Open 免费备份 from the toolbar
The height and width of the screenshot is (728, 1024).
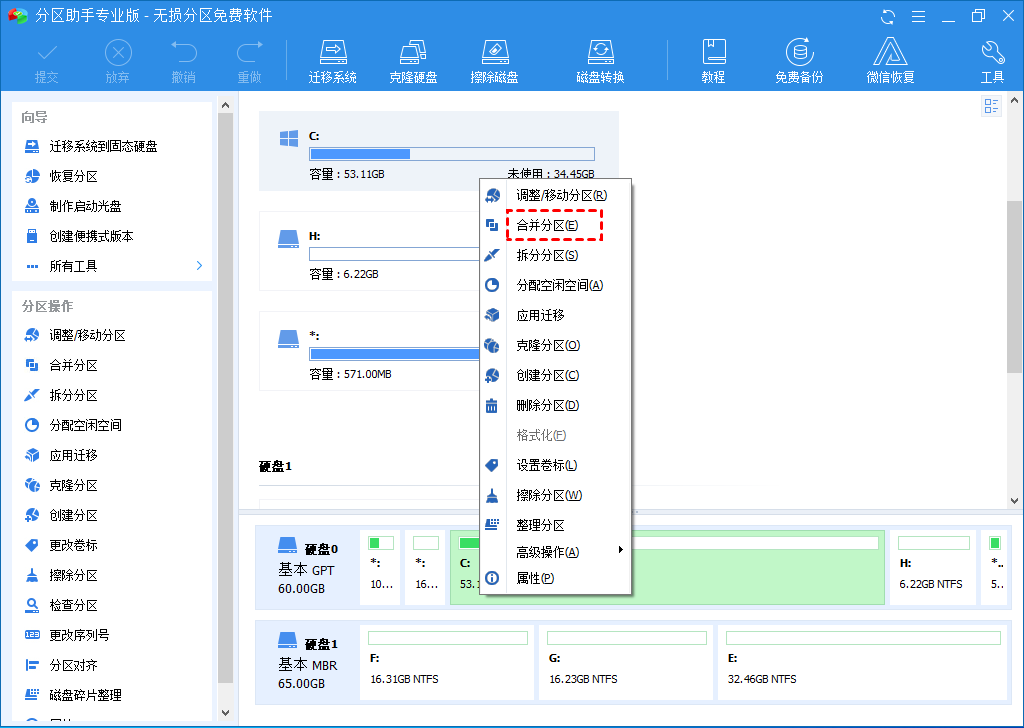(x=798, y=58)
